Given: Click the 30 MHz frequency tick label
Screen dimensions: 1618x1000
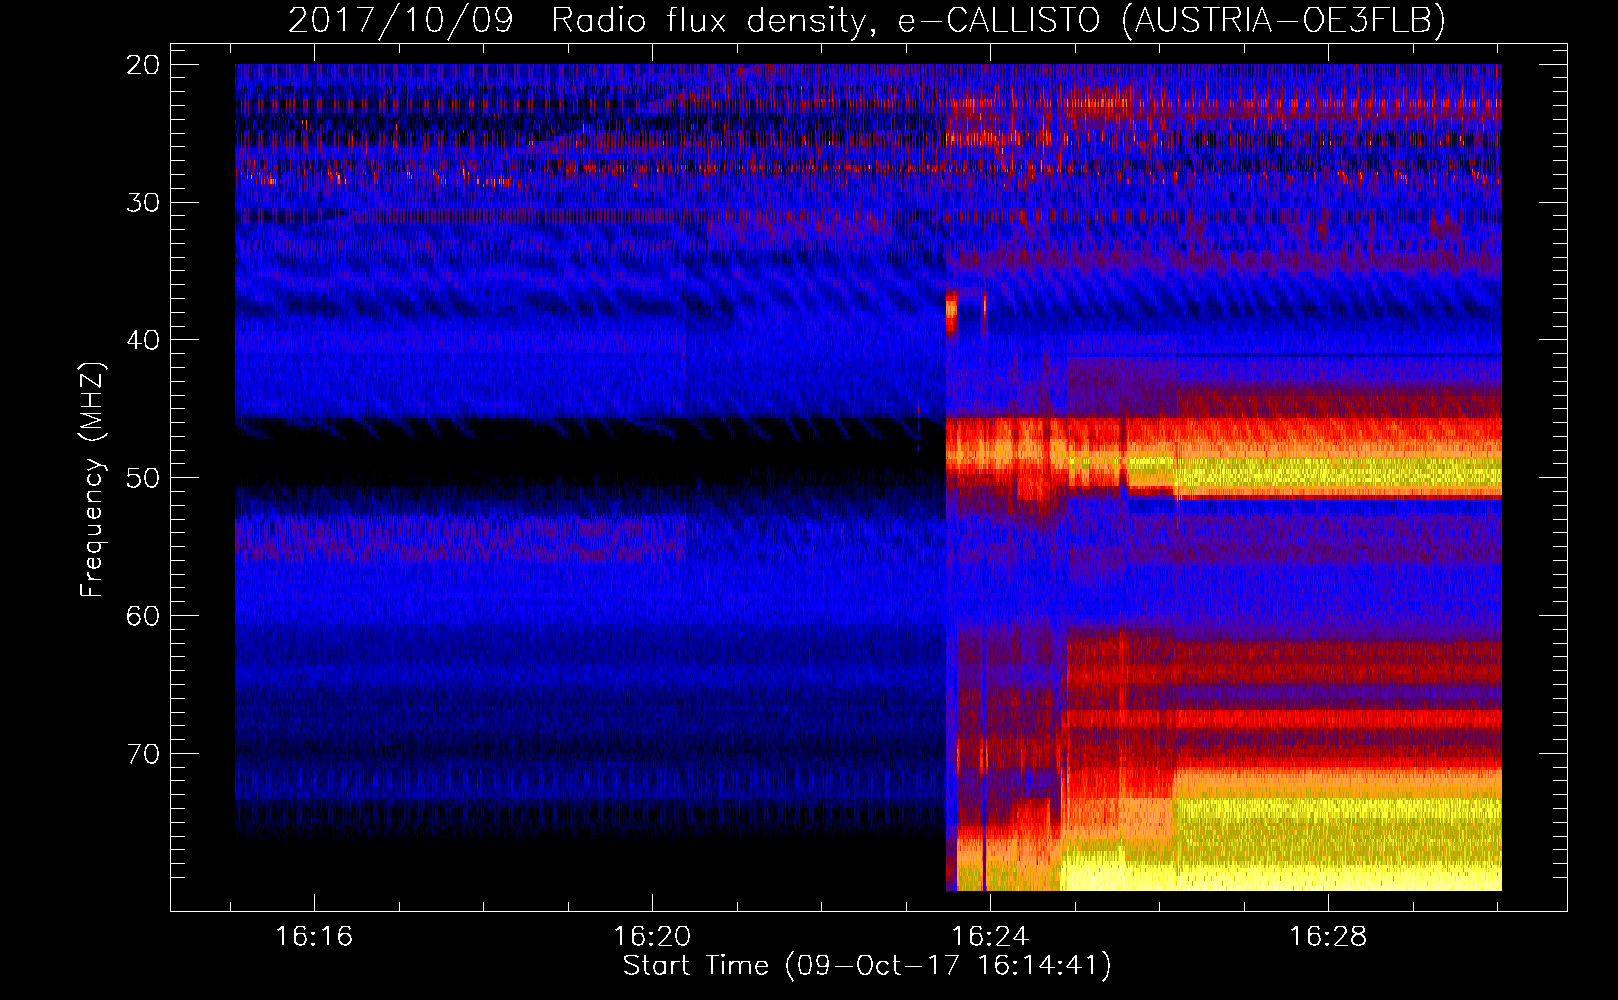Looking at the screenshot, I should (x=143, y=203).
